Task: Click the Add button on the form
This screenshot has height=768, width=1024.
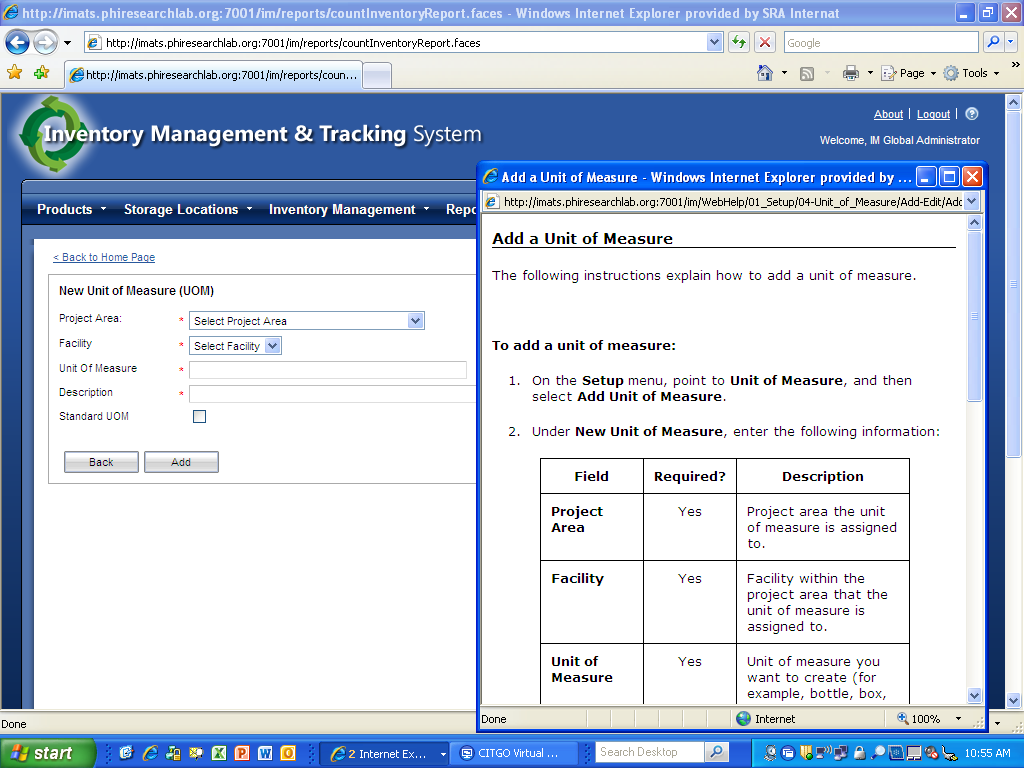Action: pyautogui.click(x=181, y=462)
